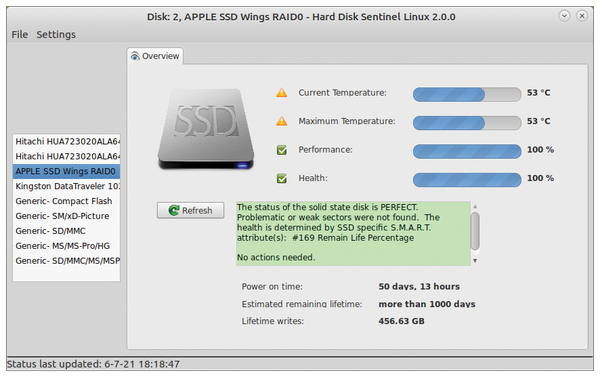The height and width of the screenshot is (377, 600).
Task: Select Generic- SD/MMC/MS/MSP entry
Action: coord(67,261)
